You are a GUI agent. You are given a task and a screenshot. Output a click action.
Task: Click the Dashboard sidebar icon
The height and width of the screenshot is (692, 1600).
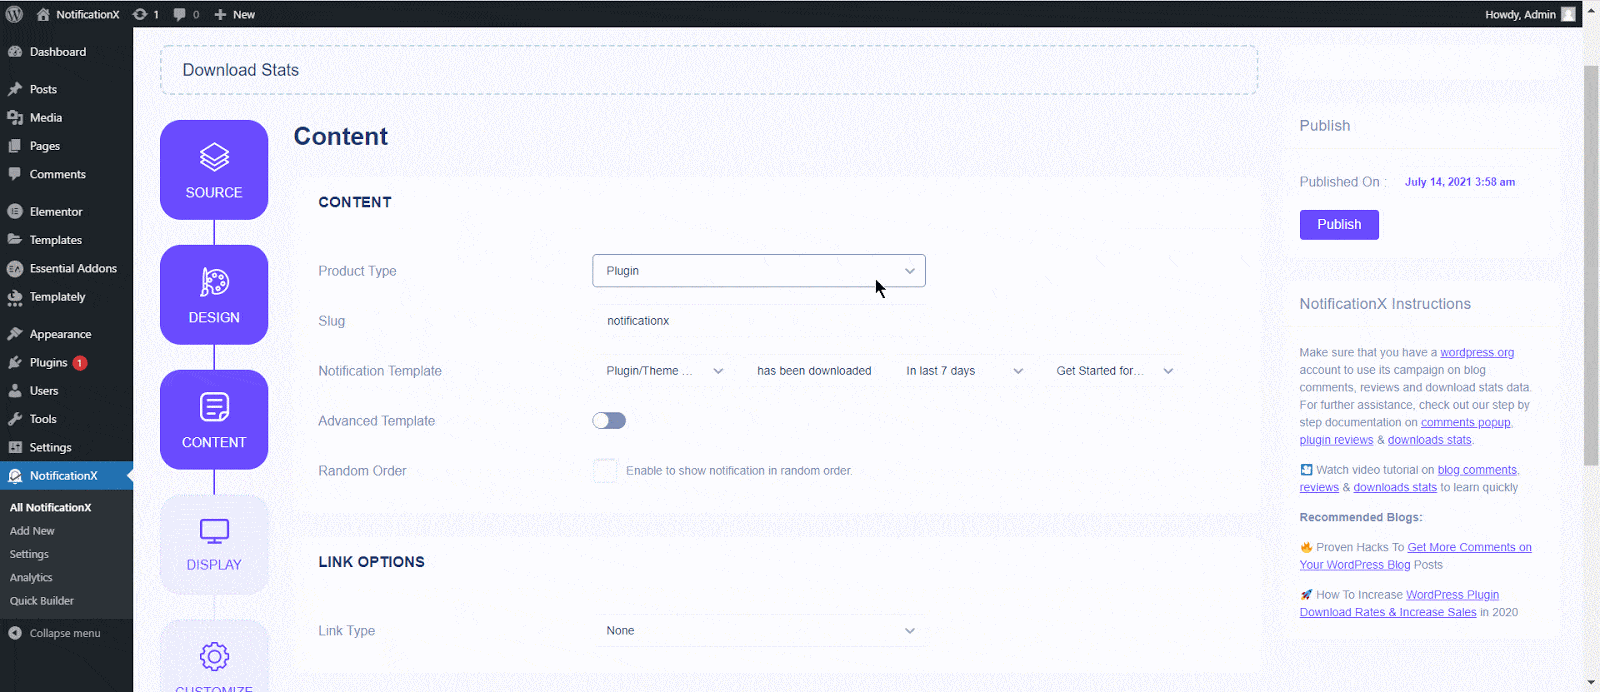coord(15,52)
